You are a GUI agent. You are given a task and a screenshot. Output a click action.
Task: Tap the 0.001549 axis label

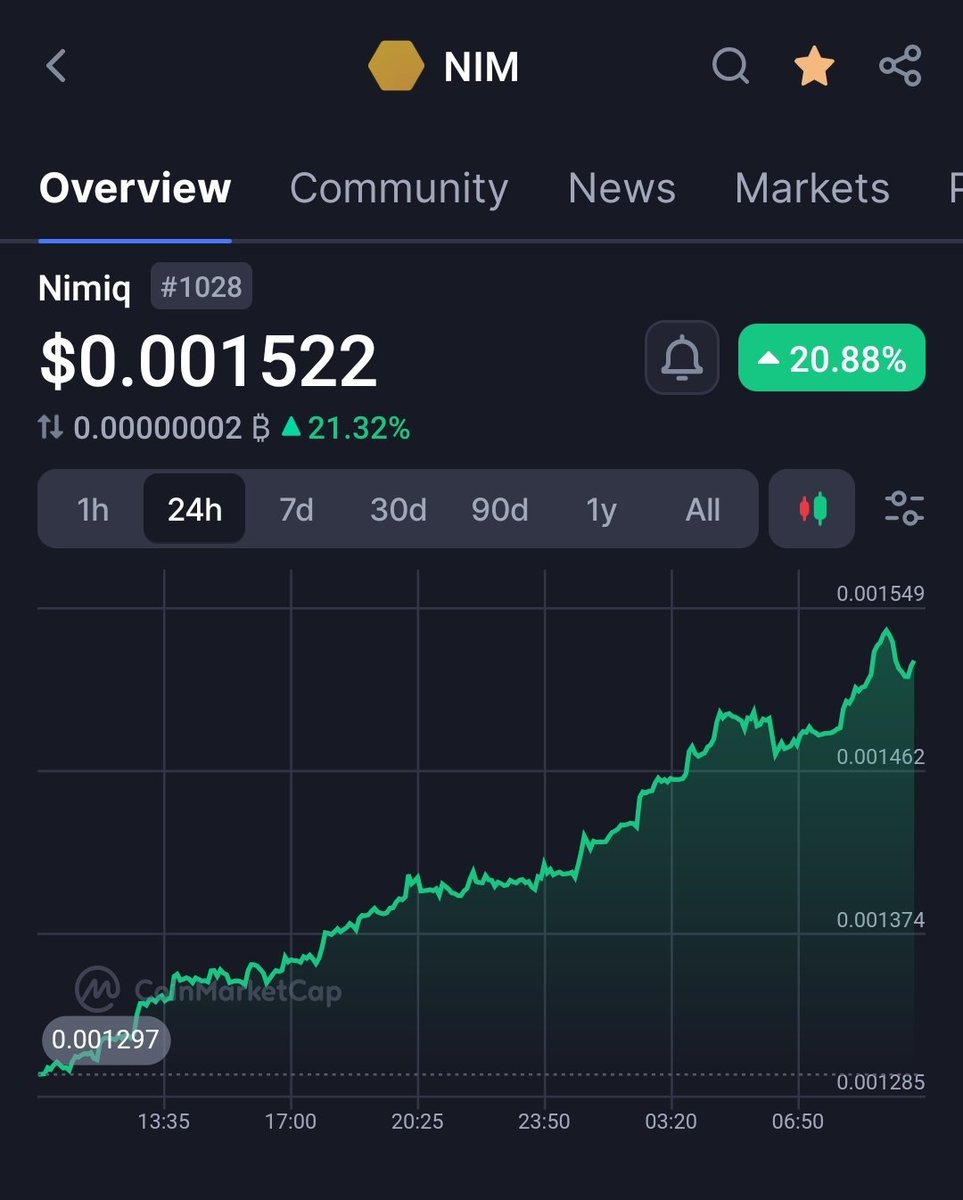[x=880, y=594]
